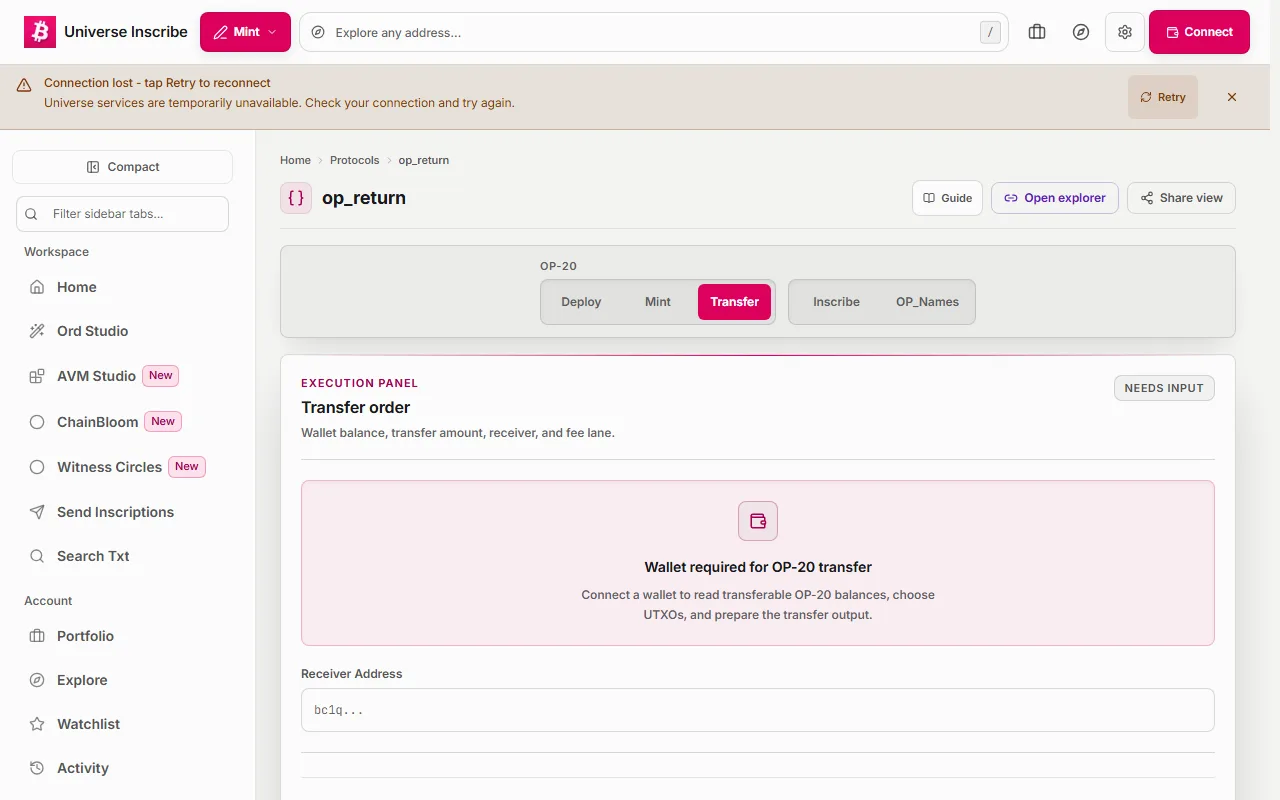Open the Mint dropdown menu
The height and width of the screenshot is (800, 1280).
click(x=245, y=32)
